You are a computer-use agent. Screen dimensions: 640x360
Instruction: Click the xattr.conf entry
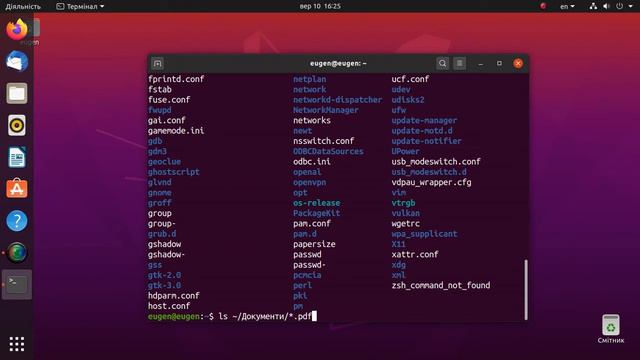click(415, 254)
